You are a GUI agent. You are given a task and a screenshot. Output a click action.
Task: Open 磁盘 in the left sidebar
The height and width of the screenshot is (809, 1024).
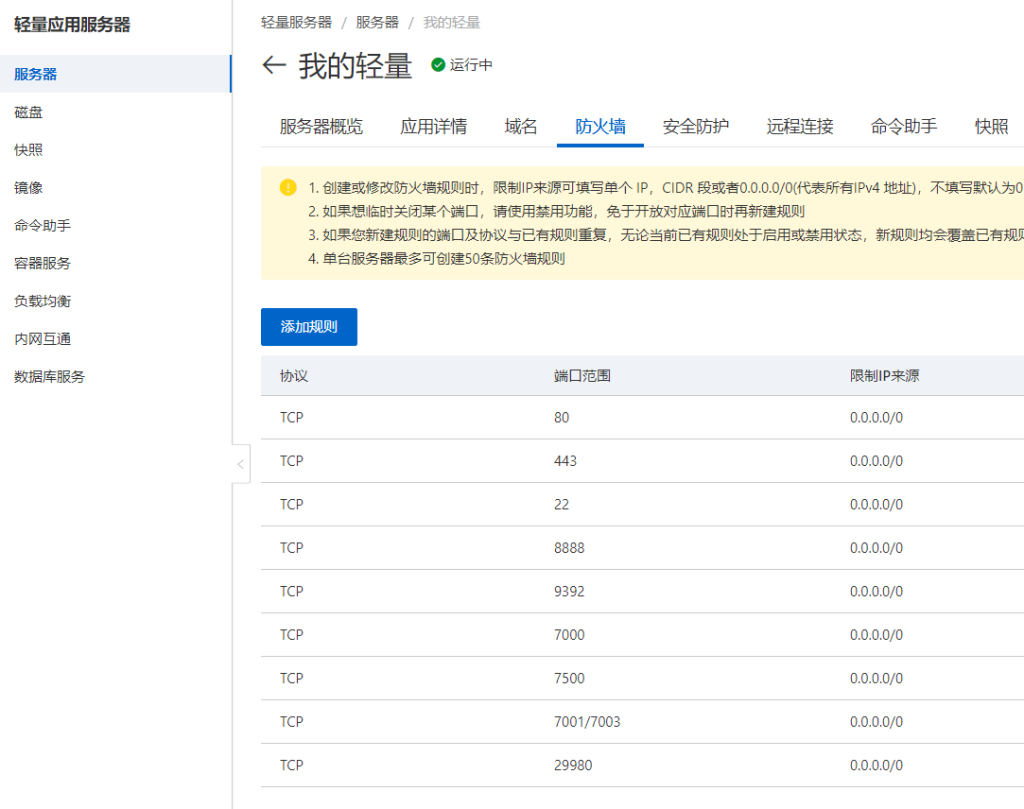pyautogui.click(x=28, y=112)
